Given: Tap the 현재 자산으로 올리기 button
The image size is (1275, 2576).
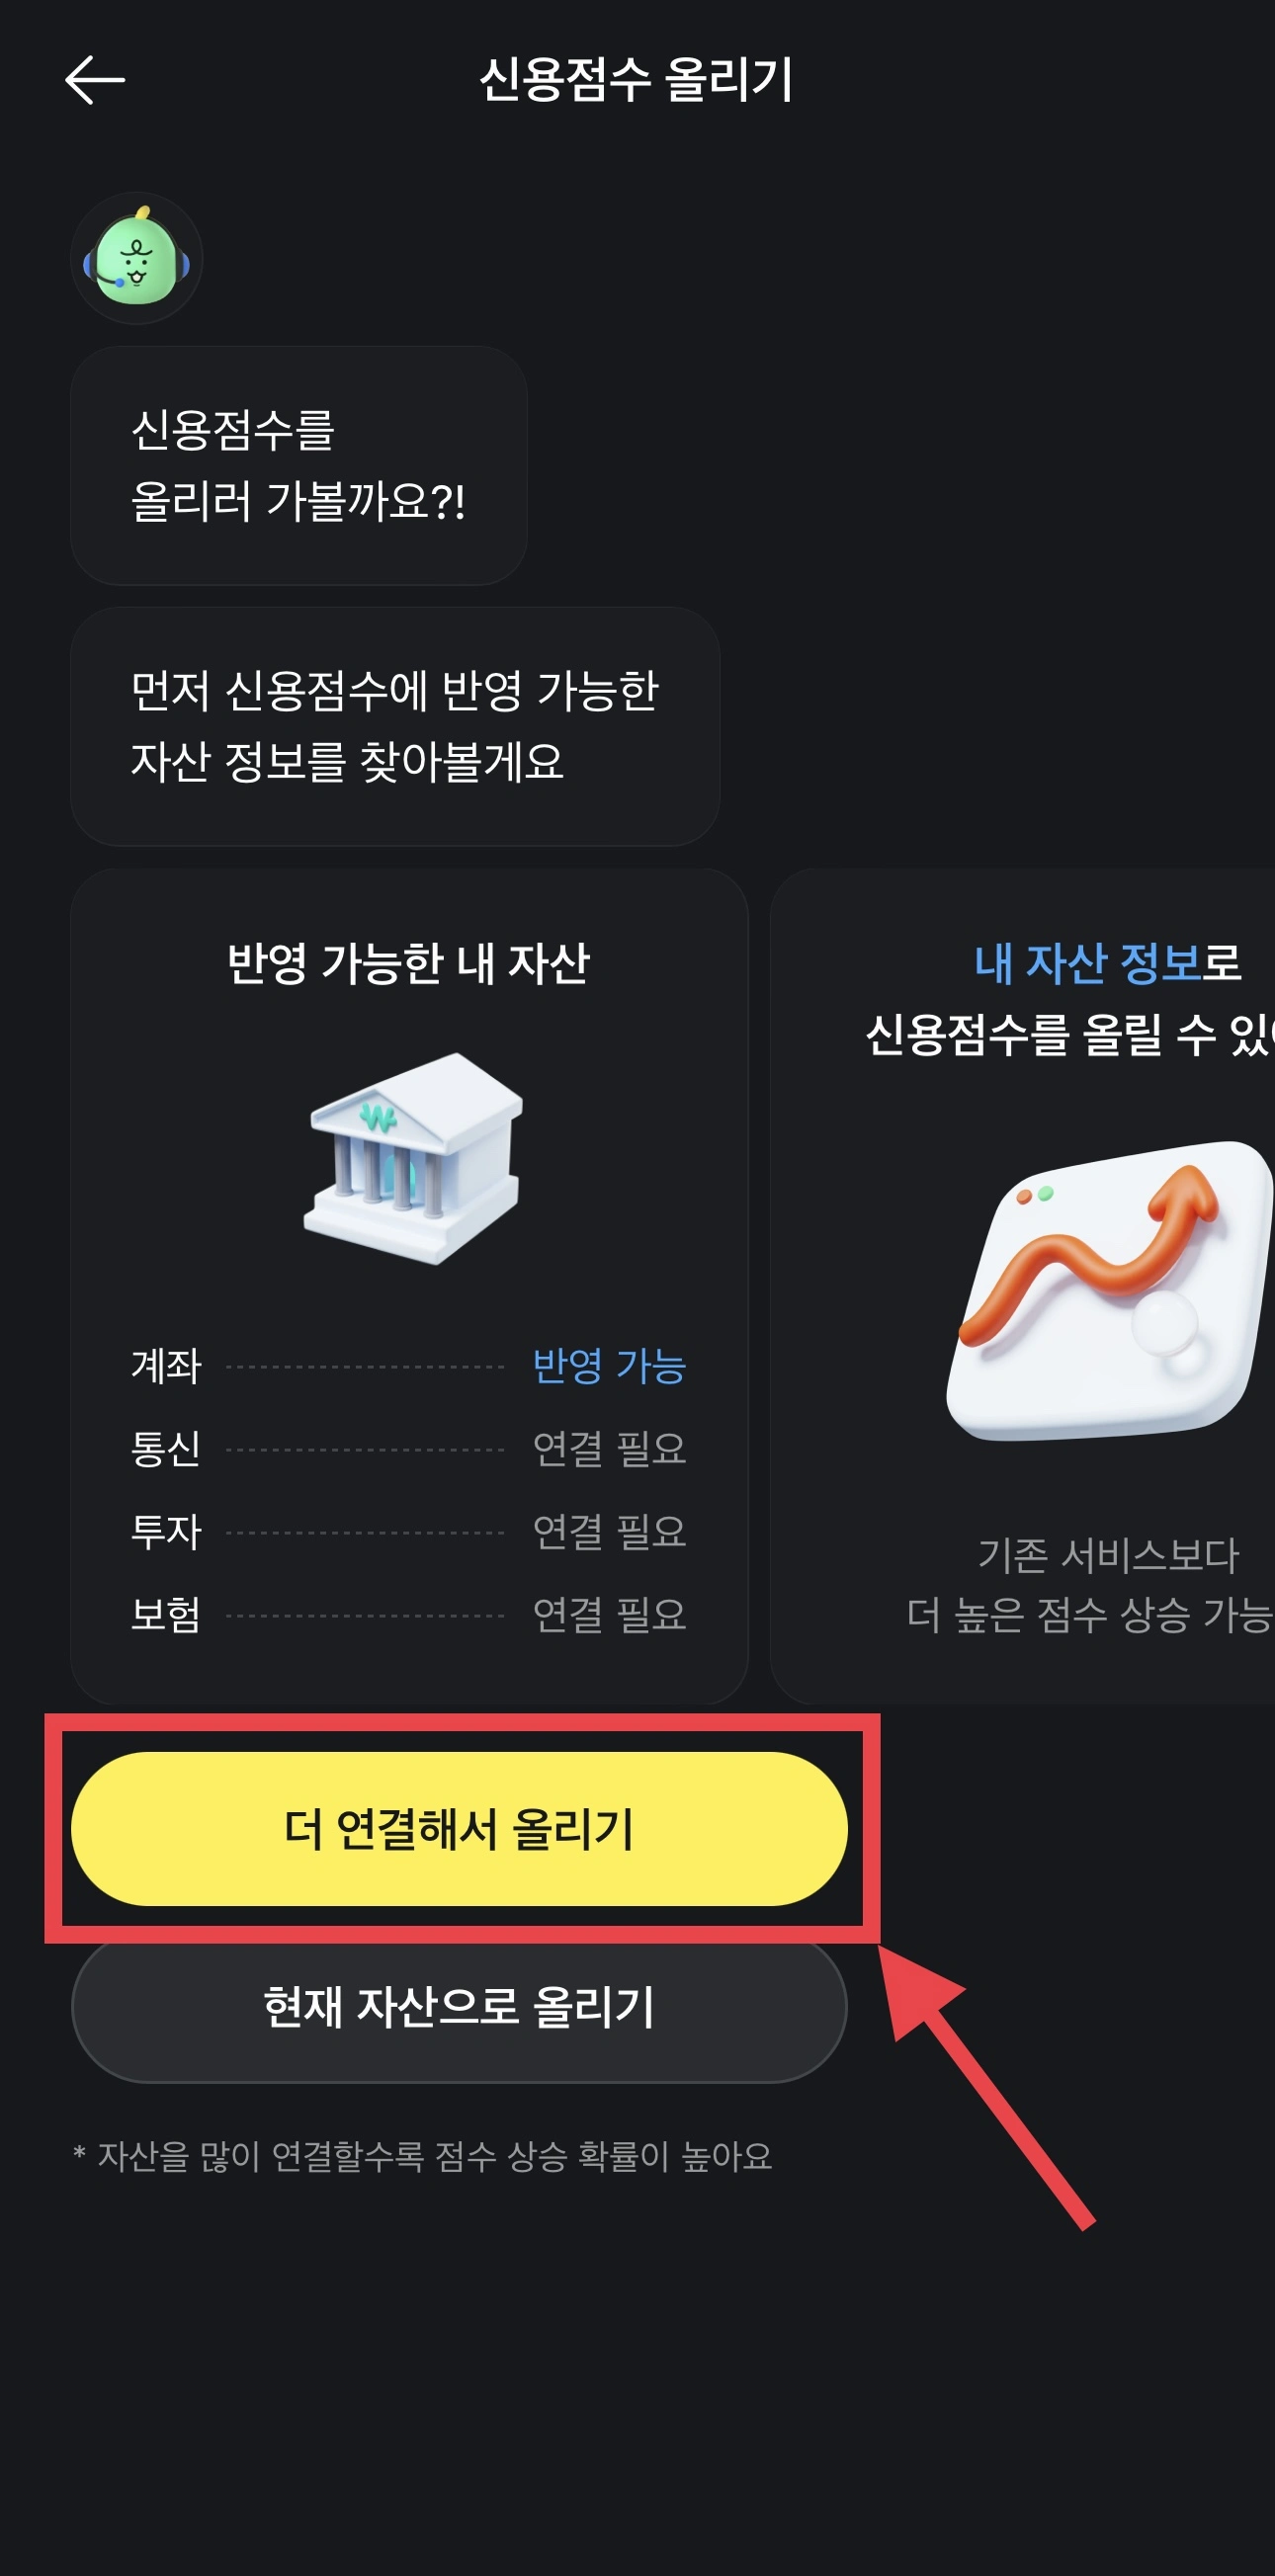Looking at the screenshot, I should [459, 2007].
